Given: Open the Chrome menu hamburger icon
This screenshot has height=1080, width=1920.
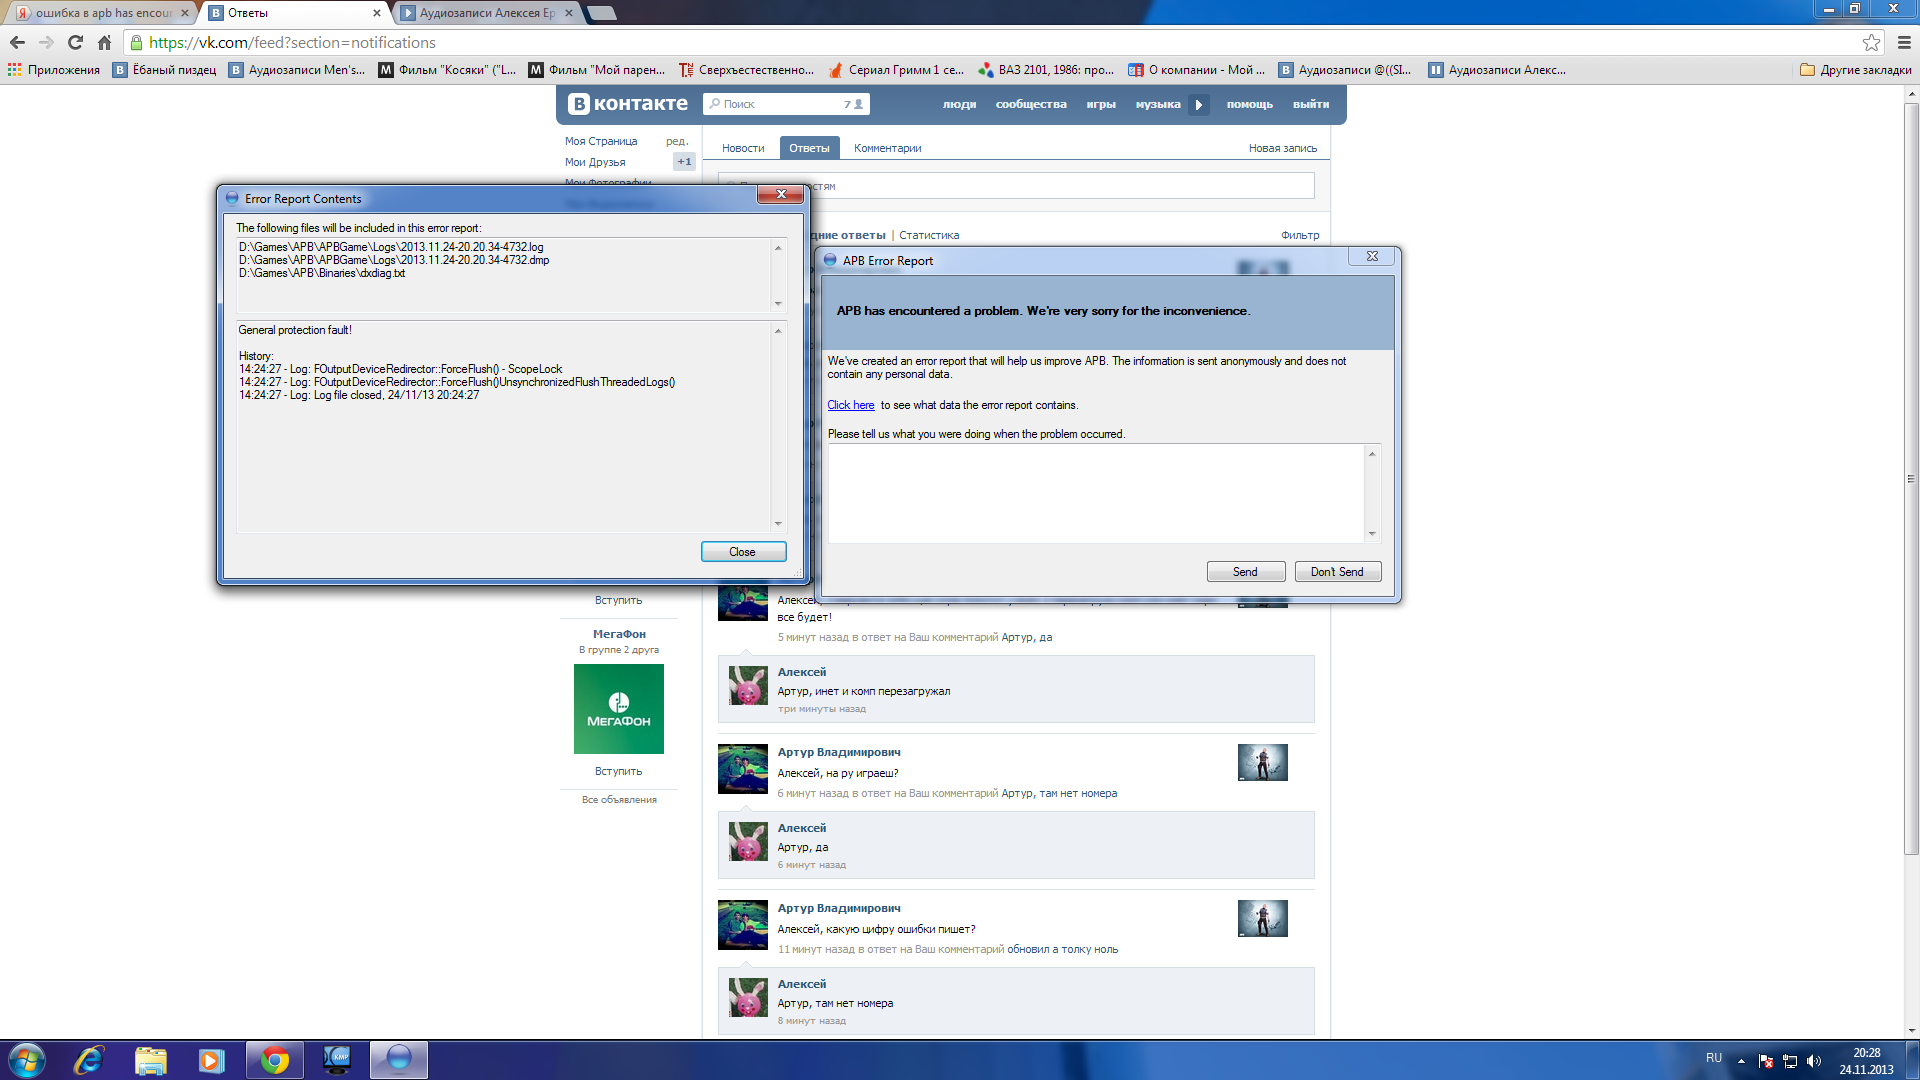Looking at the screenshot, I should click(x=1904, y=42).
